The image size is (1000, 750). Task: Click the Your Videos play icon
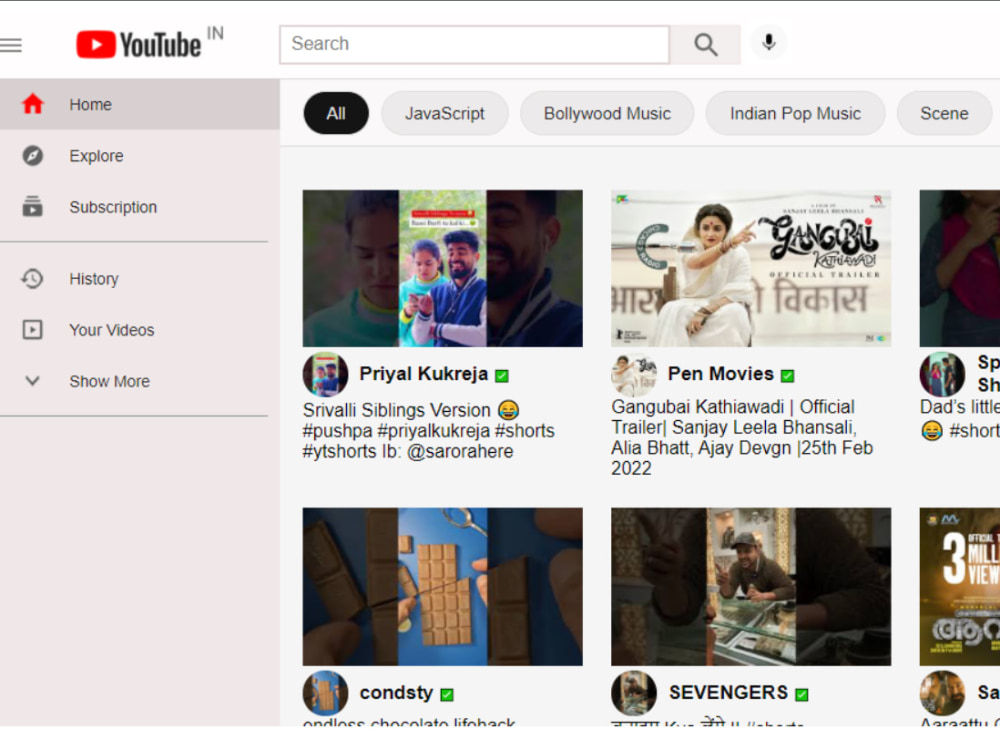pyautogui.click(x=33, y=330)
